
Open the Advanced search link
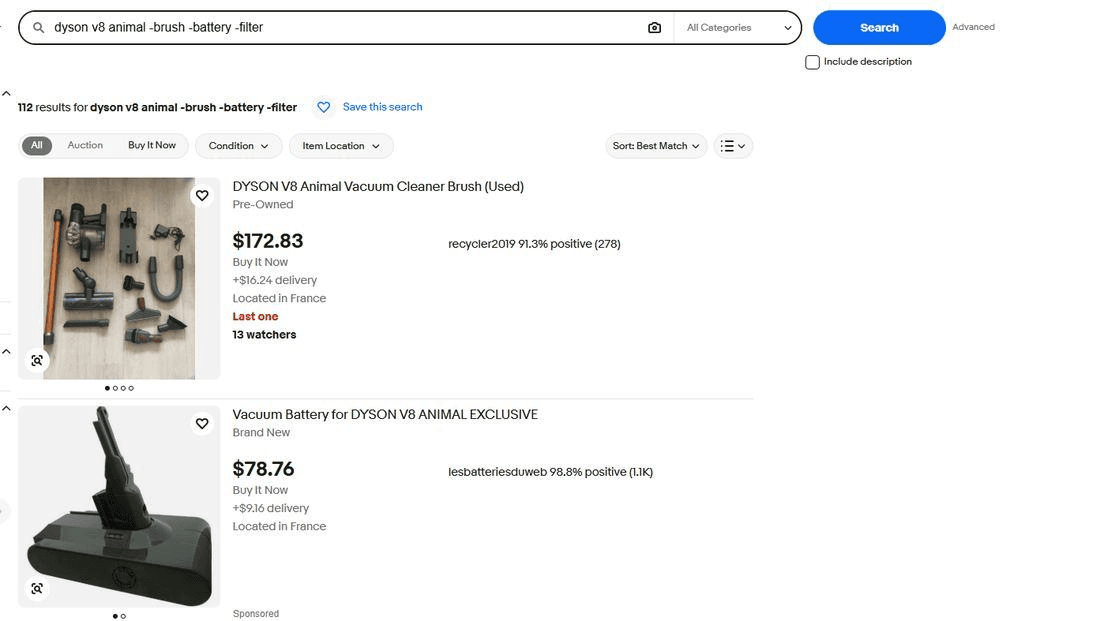coord(973,27)
